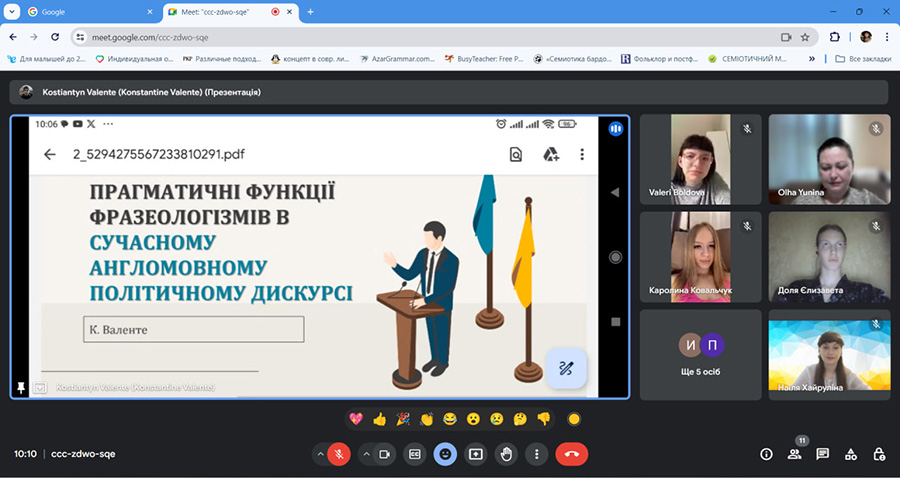This screenshot has width=900, height=478.
Task: Open tab search dropdown arrow
Action: (x=11, y=11)
